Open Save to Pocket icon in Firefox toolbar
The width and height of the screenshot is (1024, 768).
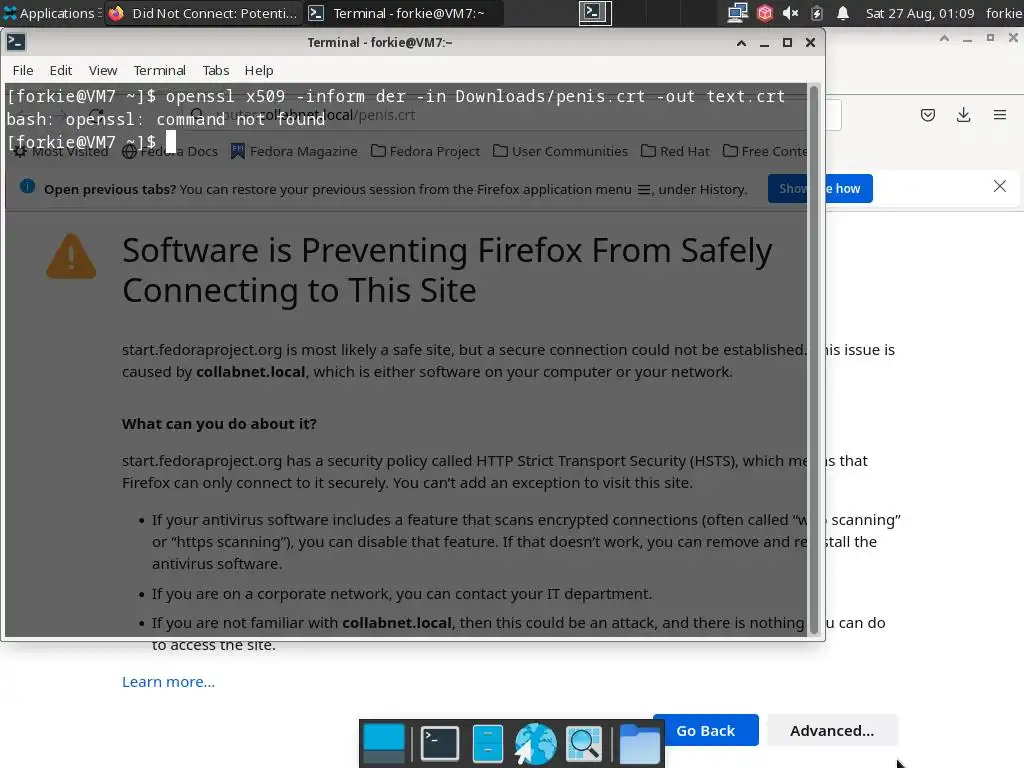(928, 116)
